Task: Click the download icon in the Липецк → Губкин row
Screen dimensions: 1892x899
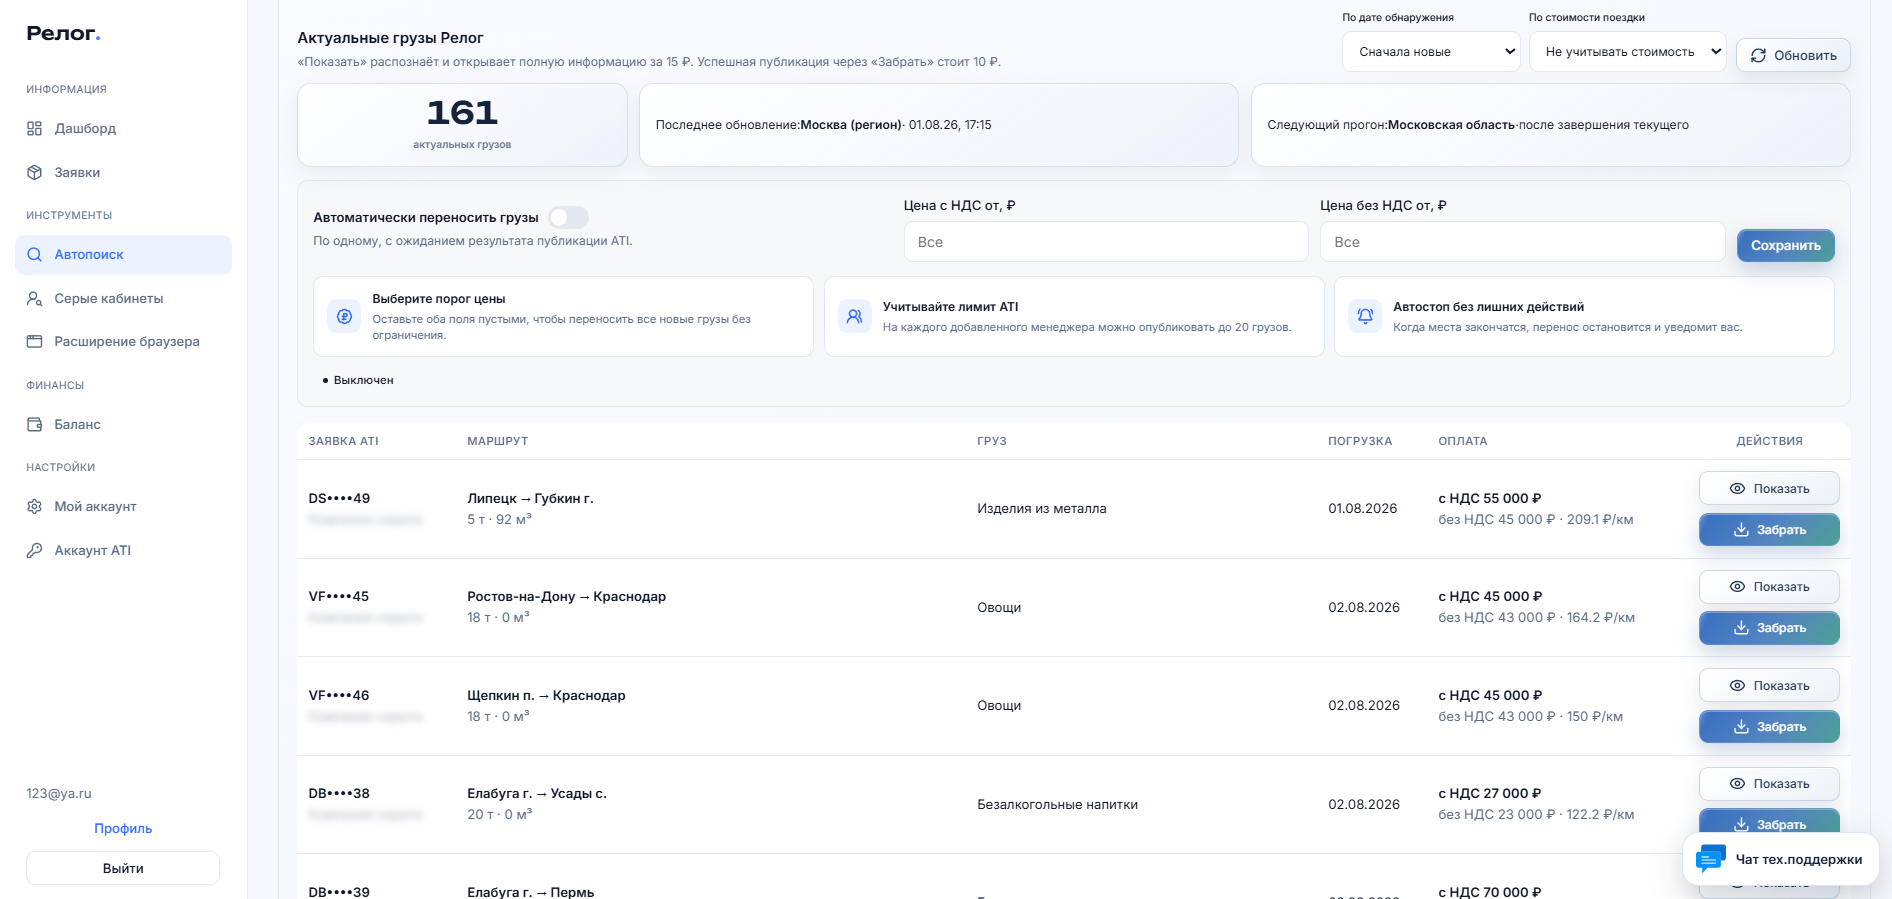Action: pyautogui.click(x=1741, y=530)
